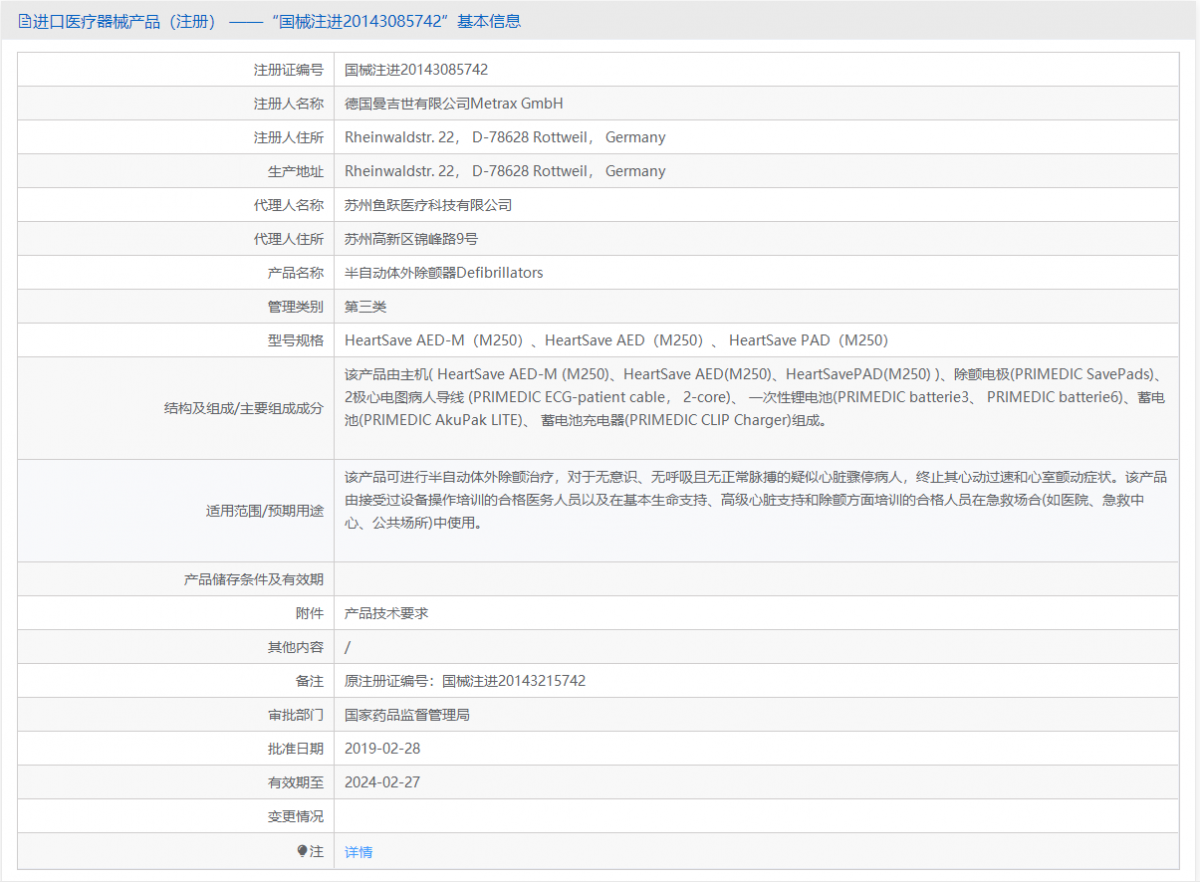Click the 产品储存条件及有效期 label
Image resolution: width=1200 pixels, height=882 pixels.
point(254,579)
